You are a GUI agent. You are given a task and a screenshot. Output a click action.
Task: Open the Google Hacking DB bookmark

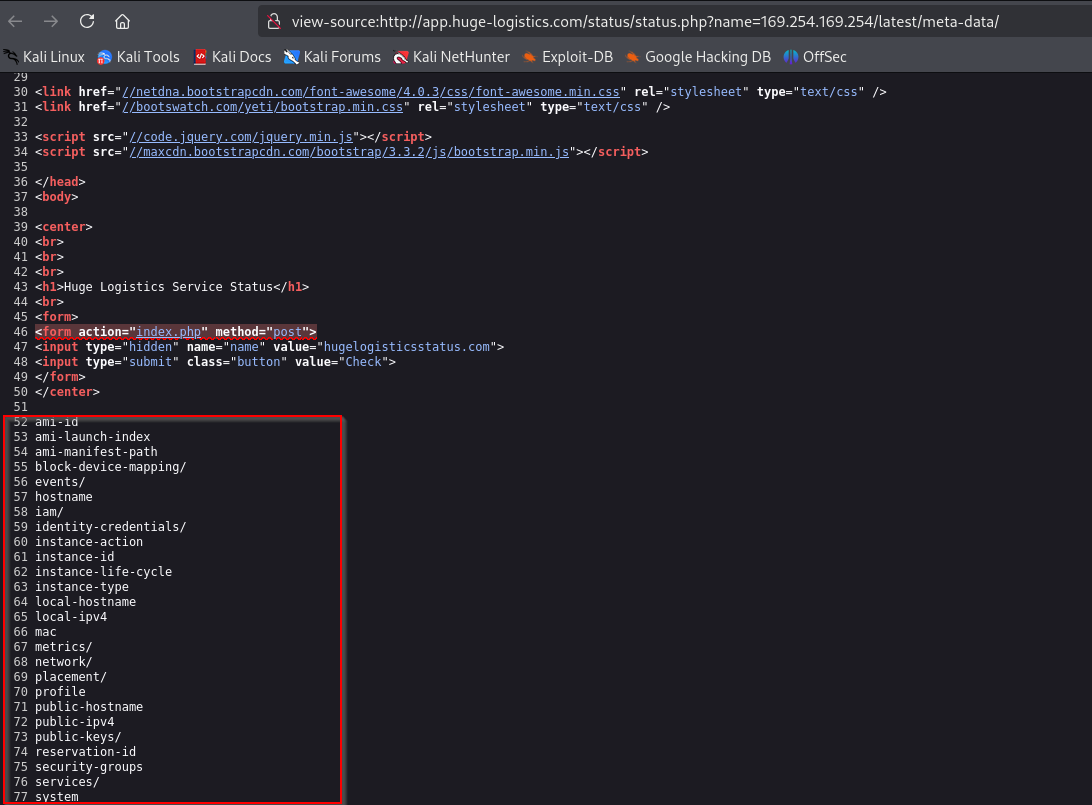(x=698, y=57)
